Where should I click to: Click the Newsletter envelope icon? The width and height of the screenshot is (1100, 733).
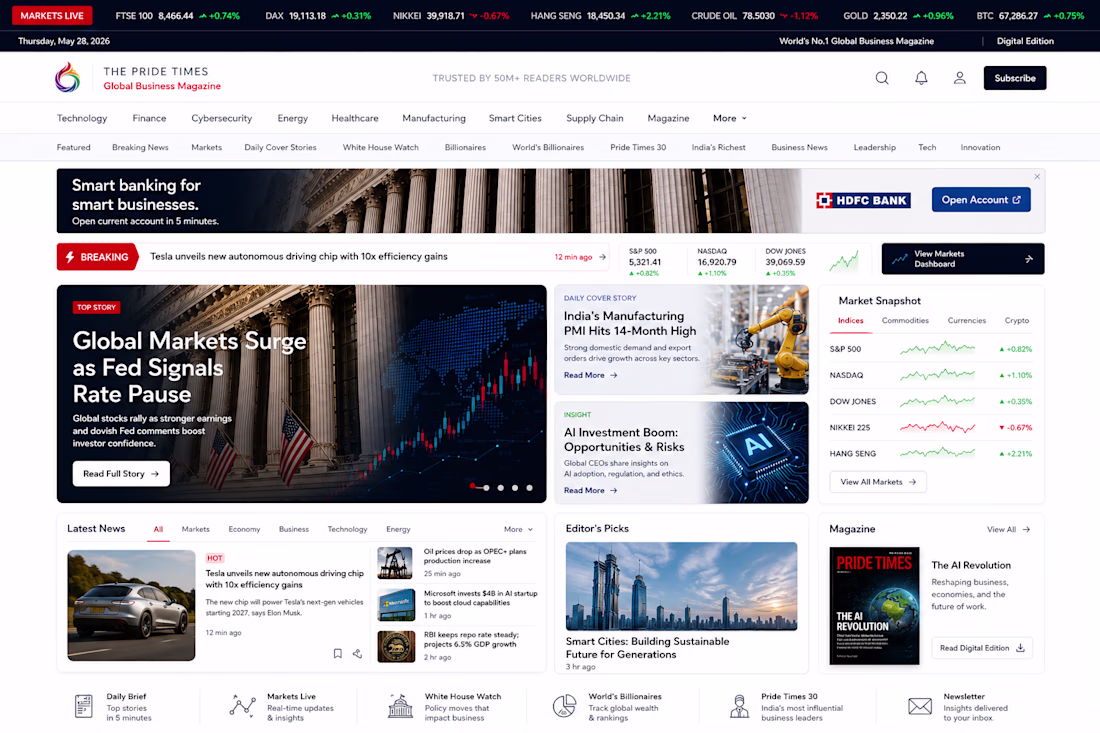(920, 706)
